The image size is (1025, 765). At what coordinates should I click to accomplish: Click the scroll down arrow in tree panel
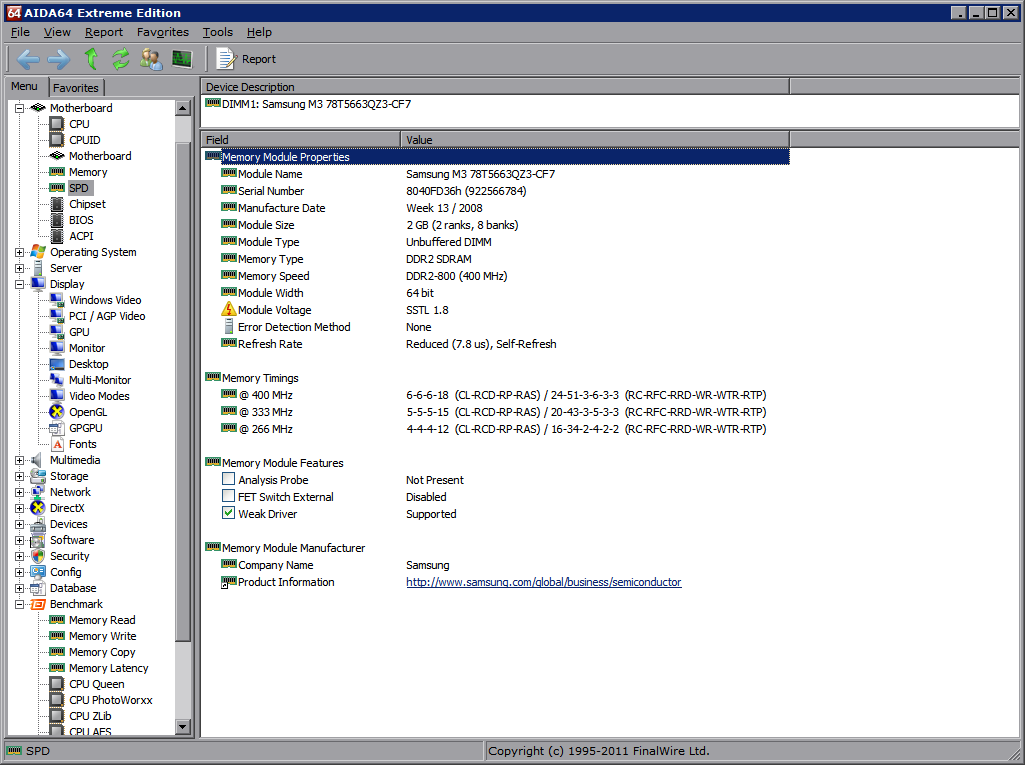tap(183, 727)
